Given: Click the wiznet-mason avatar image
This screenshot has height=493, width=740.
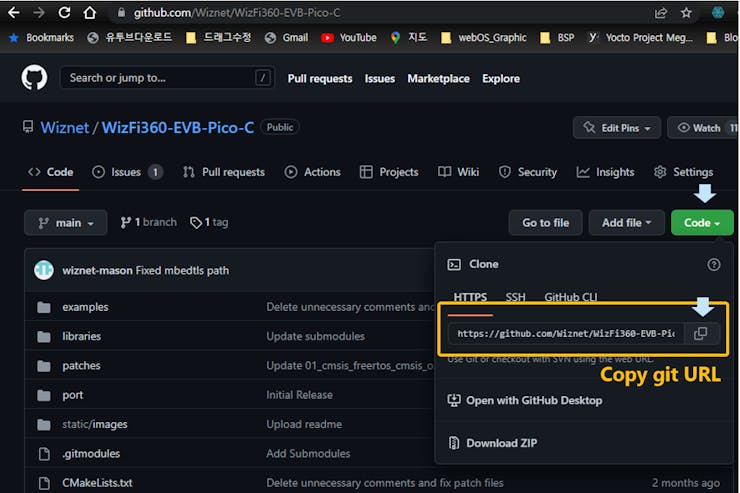Looking at the screenshot, I should click(x=44, y=270).
